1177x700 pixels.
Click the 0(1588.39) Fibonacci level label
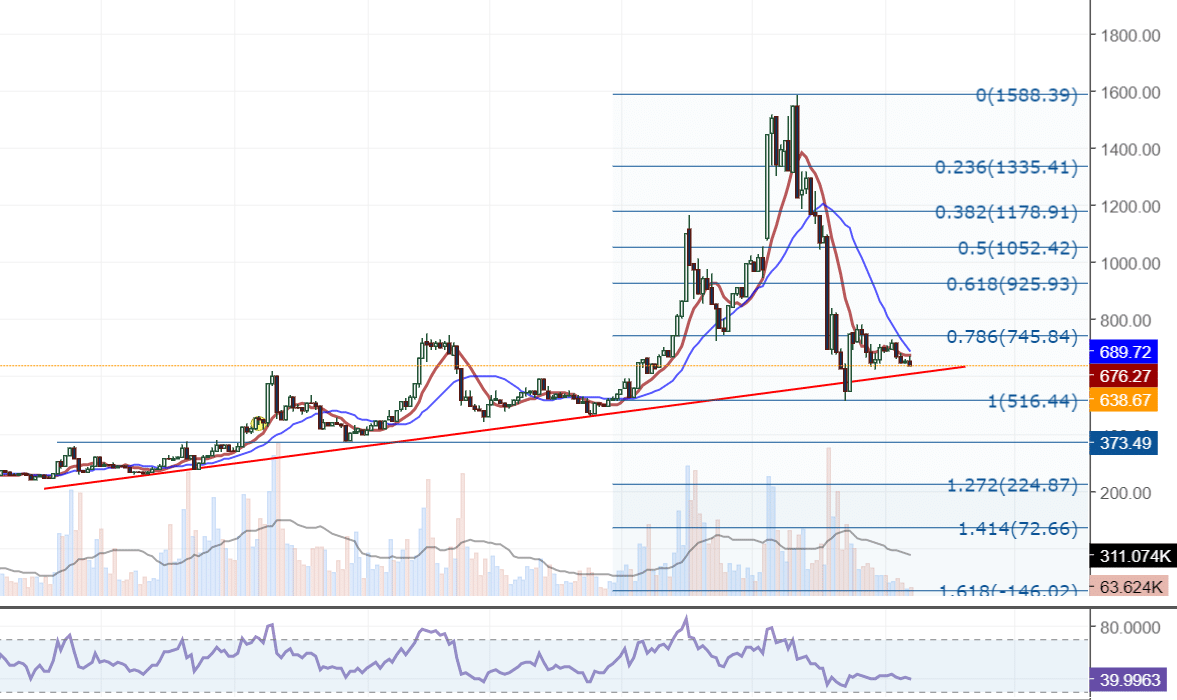pyautogui.click(x=1027, y=95)
